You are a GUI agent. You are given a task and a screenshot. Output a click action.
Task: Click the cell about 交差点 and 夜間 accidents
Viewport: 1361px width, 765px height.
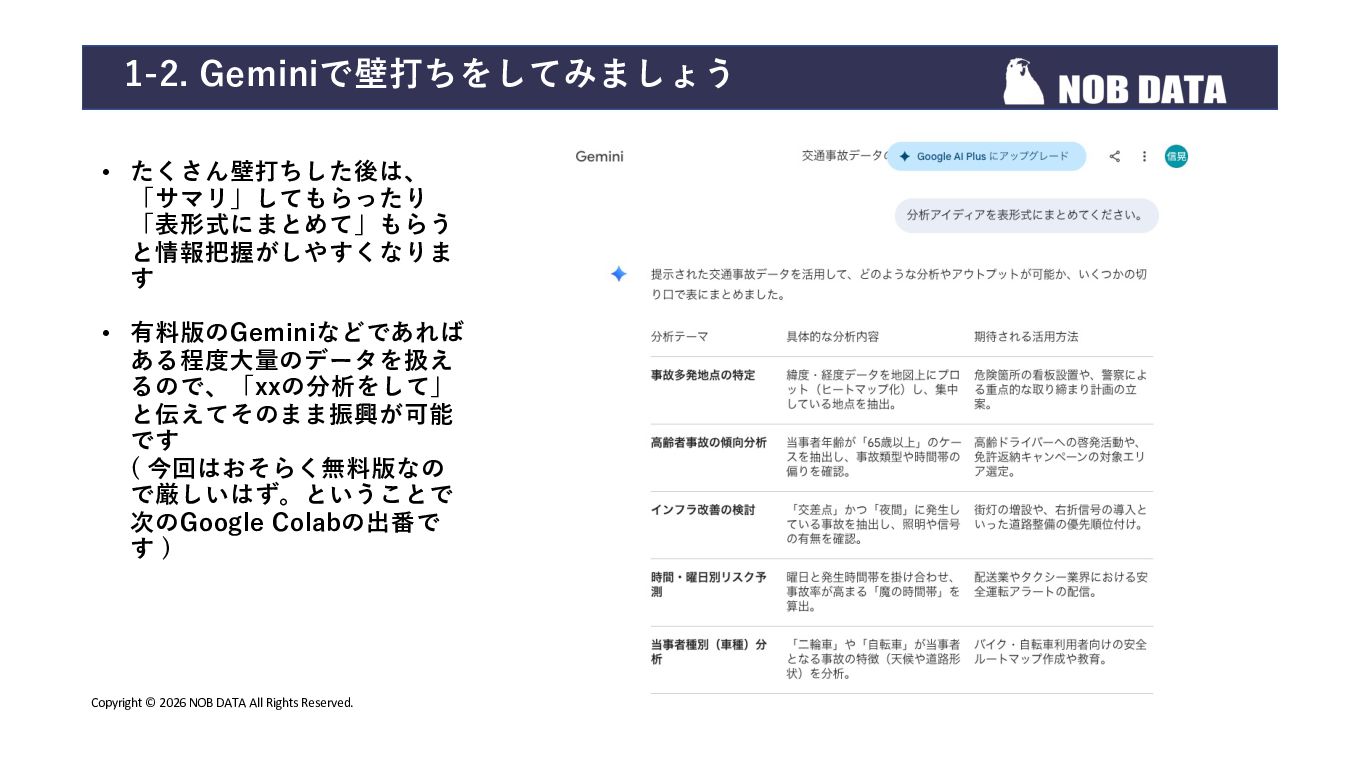click(x=873, y=524)
